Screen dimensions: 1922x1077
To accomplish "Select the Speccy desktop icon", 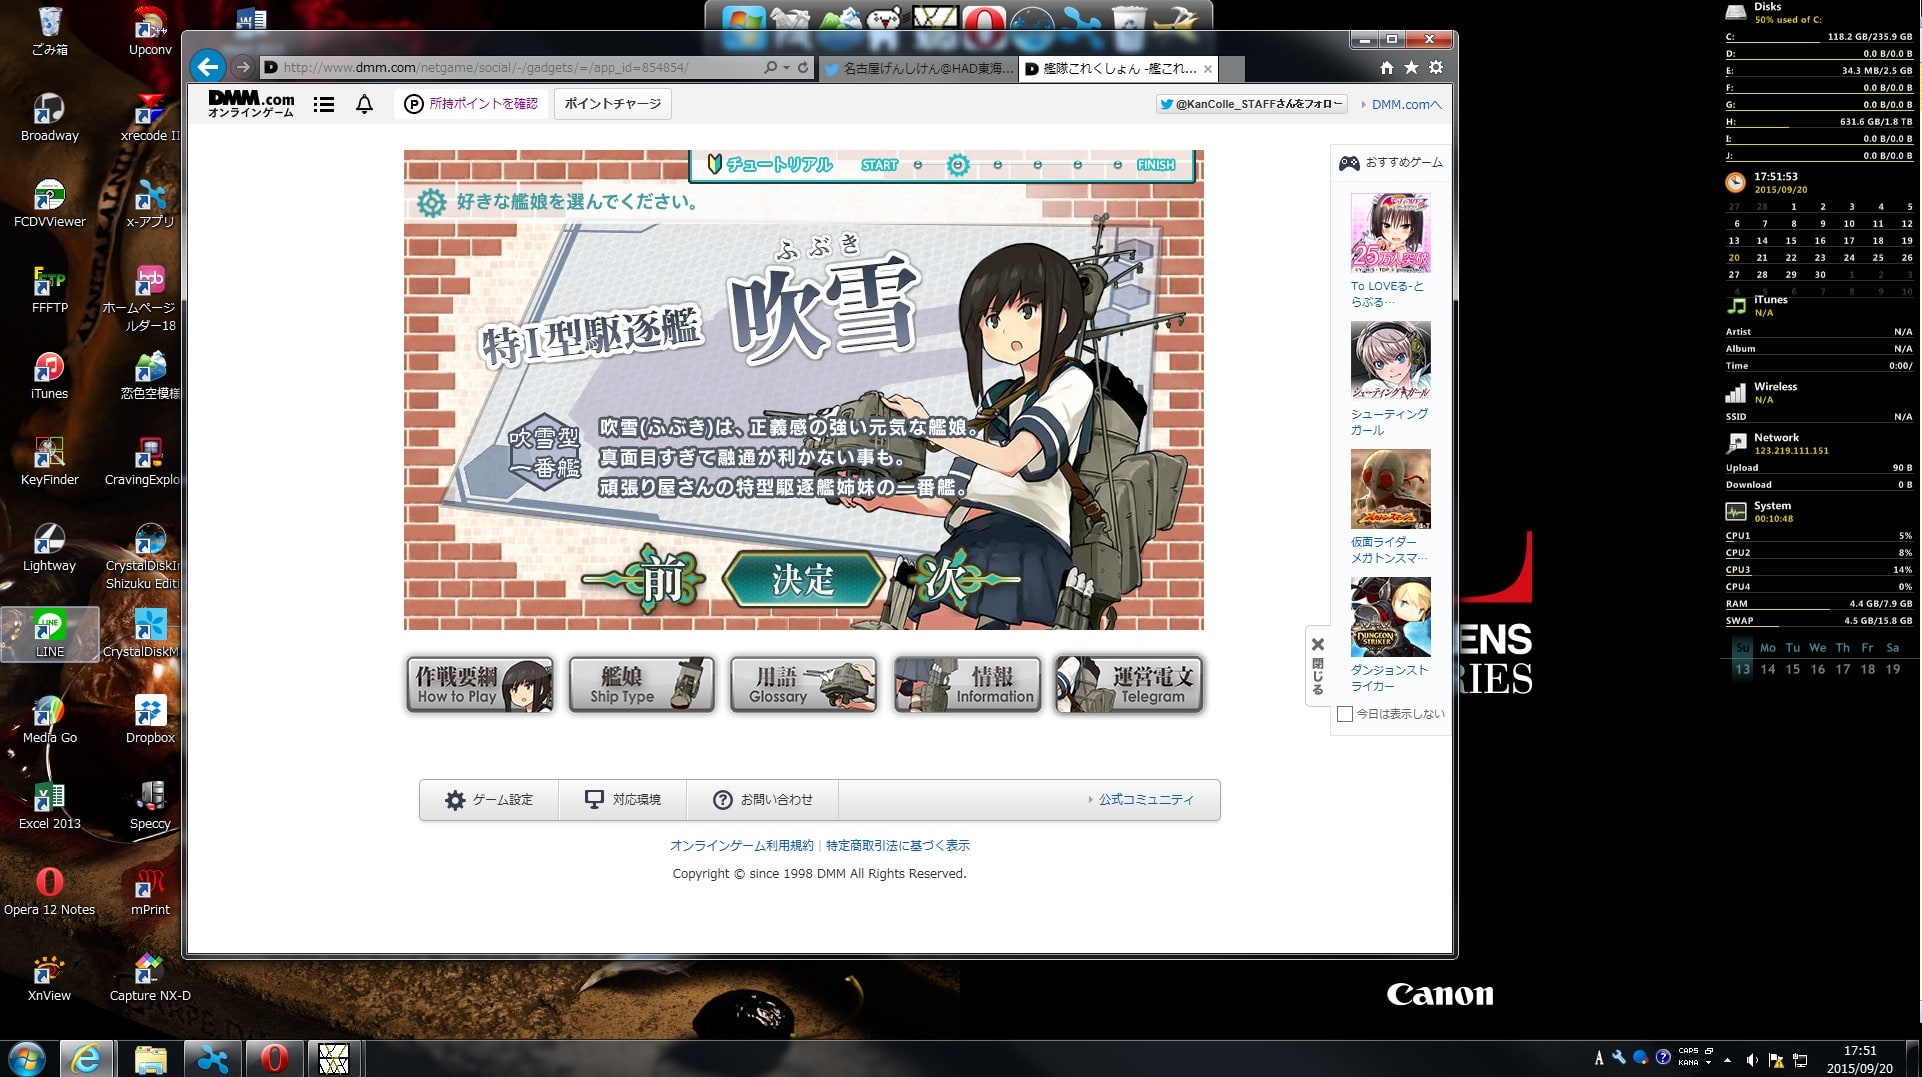I will pos(150,806).
